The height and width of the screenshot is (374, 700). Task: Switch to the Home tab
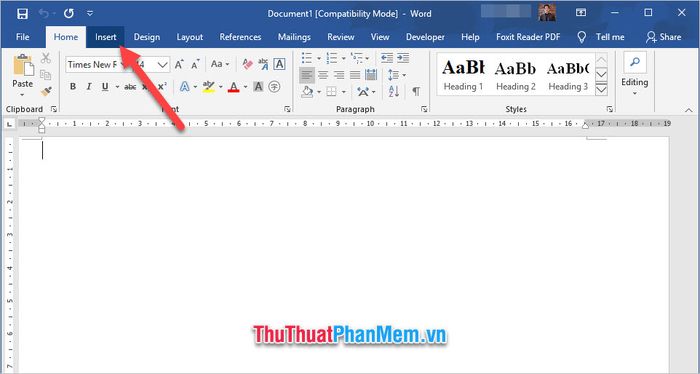66,37
